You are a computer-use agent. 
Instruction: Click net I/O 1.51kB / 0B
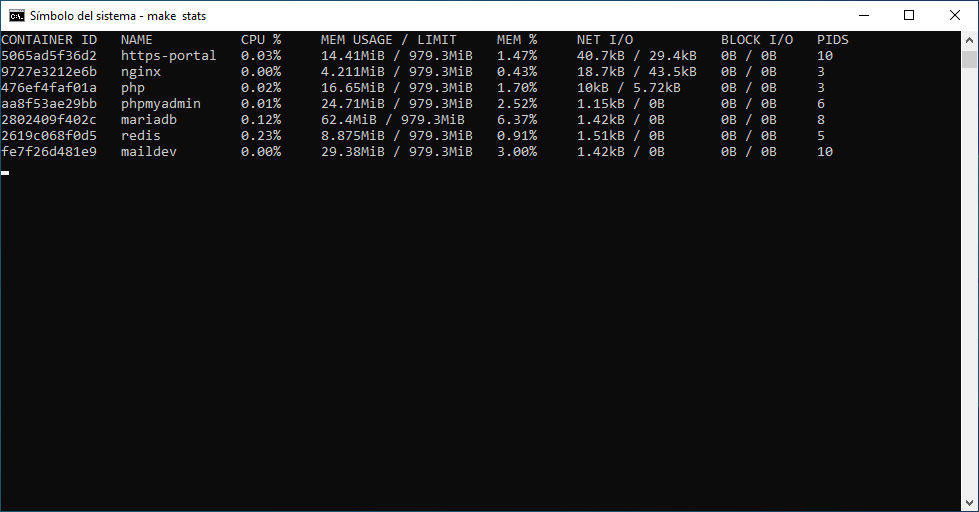[621, 135]
